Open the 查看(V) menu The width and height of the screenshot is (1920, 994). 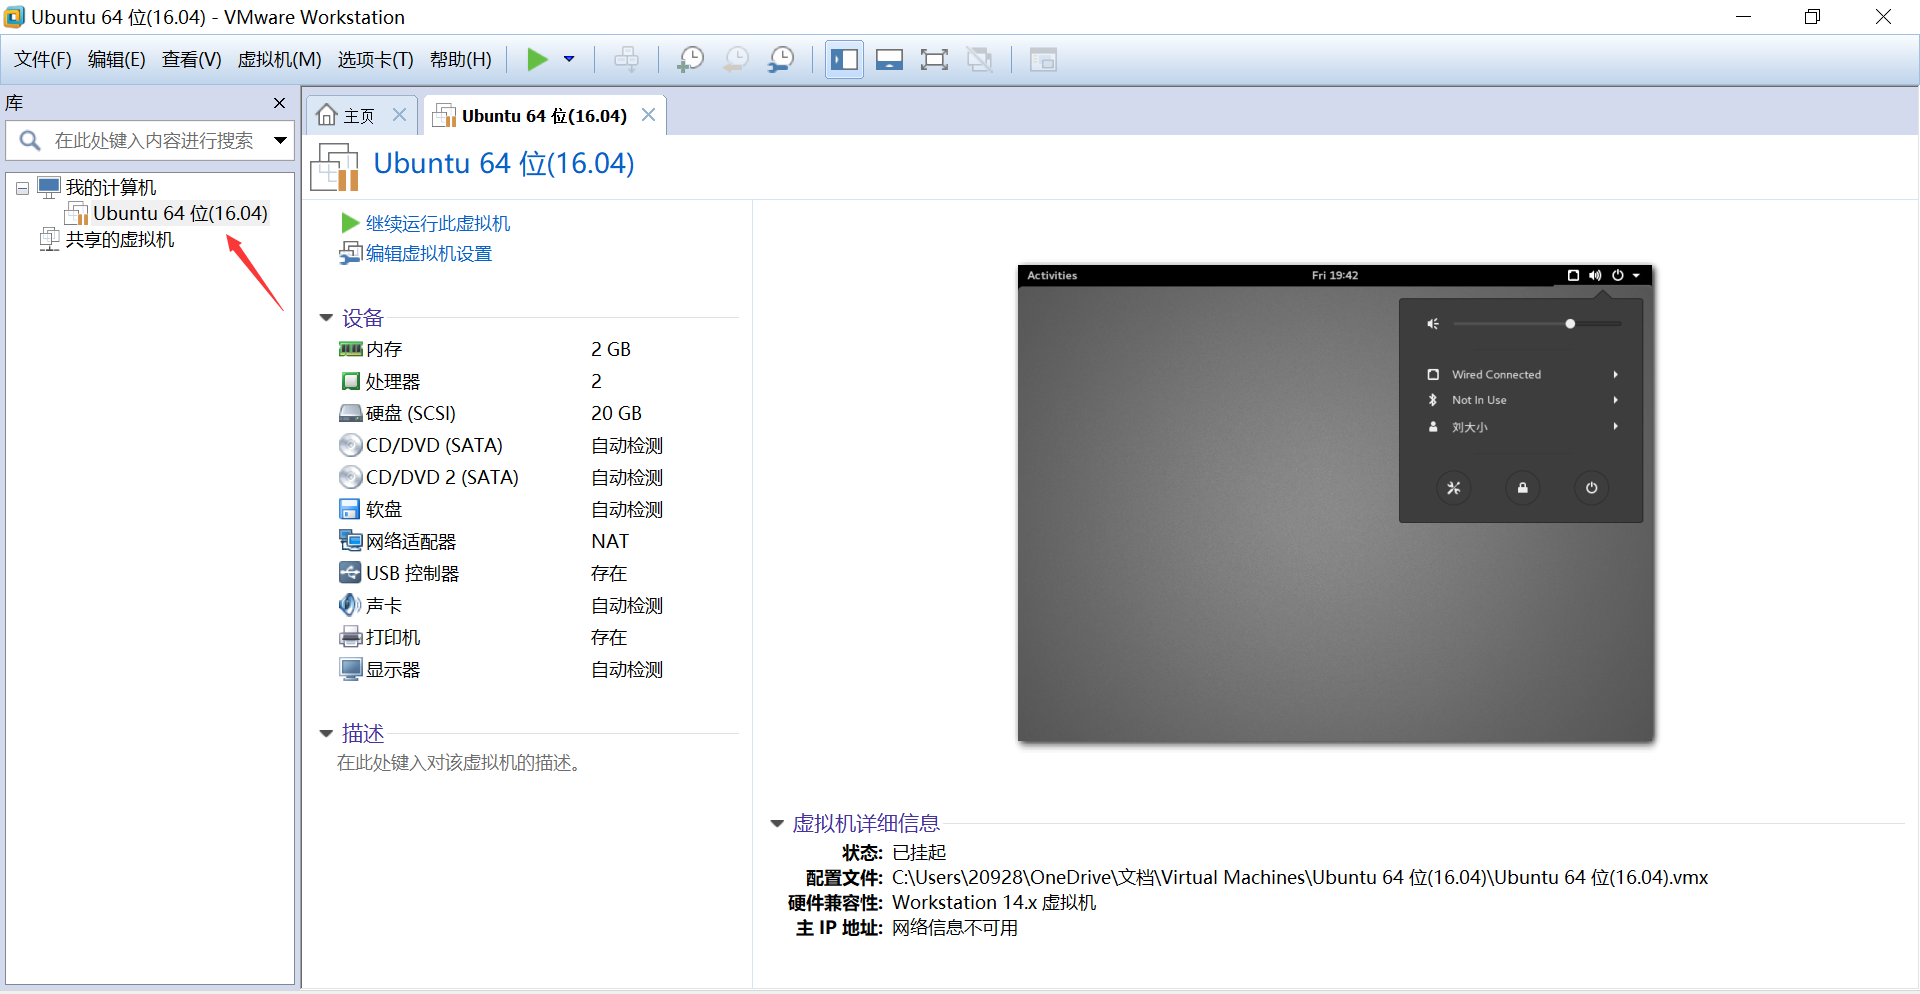(192, 60)
